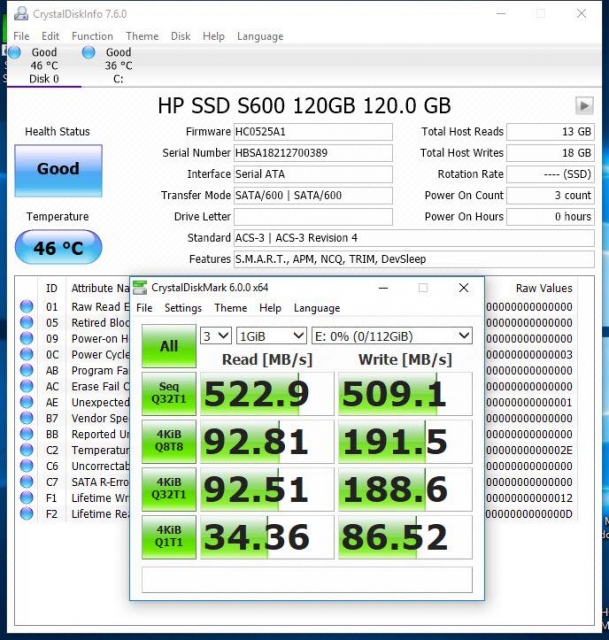609x640 pixels.
Task: Close the CrystalDiskMark window
Action: pyautogui.click(x=464, y=288)
